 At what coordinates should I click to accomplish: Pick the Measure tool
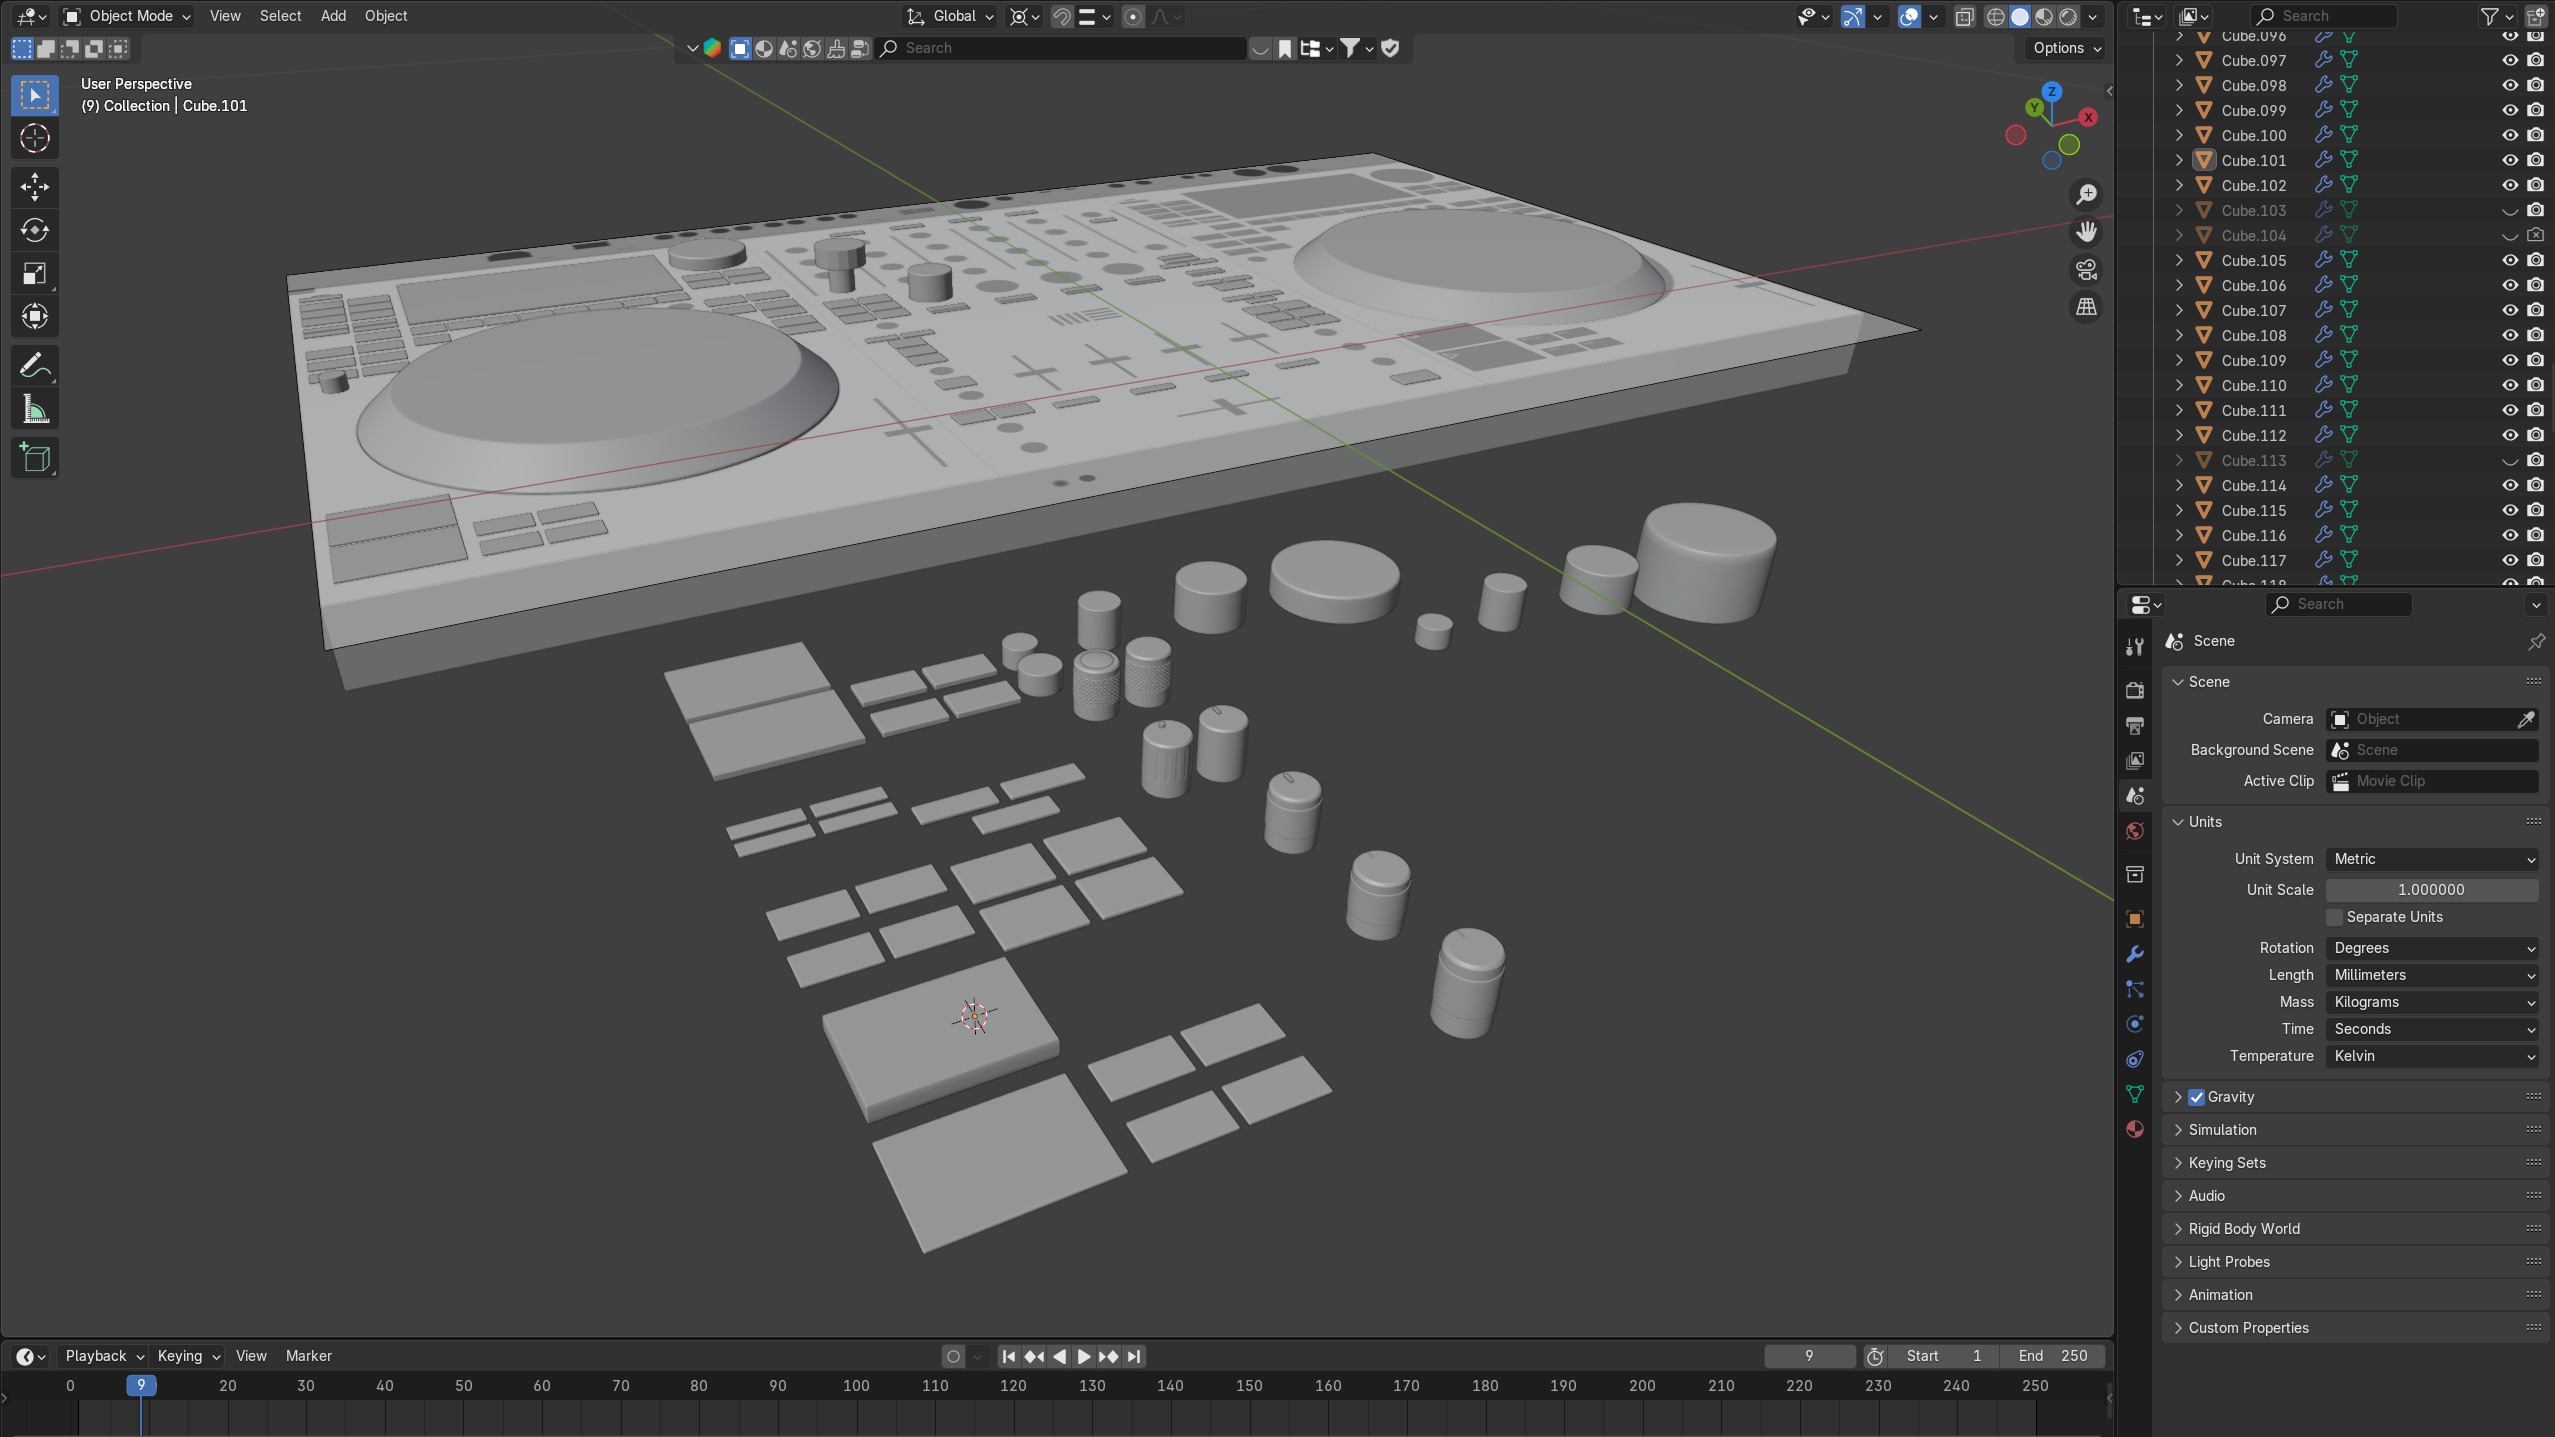pos(35,410)
